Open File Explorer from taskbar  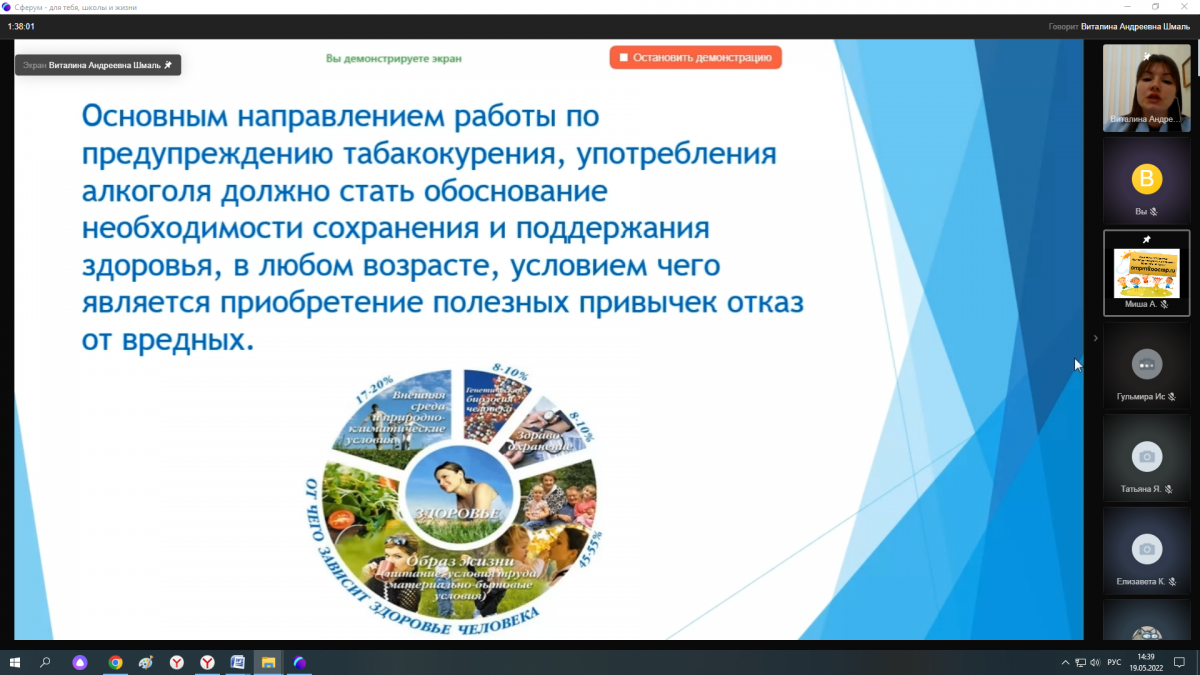(268, 662)
